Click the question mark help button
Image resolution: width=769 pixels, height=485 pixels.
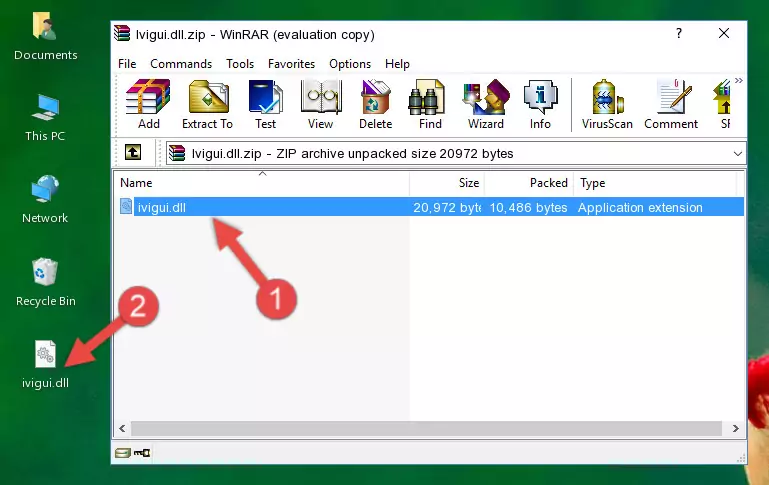(679, 33)
